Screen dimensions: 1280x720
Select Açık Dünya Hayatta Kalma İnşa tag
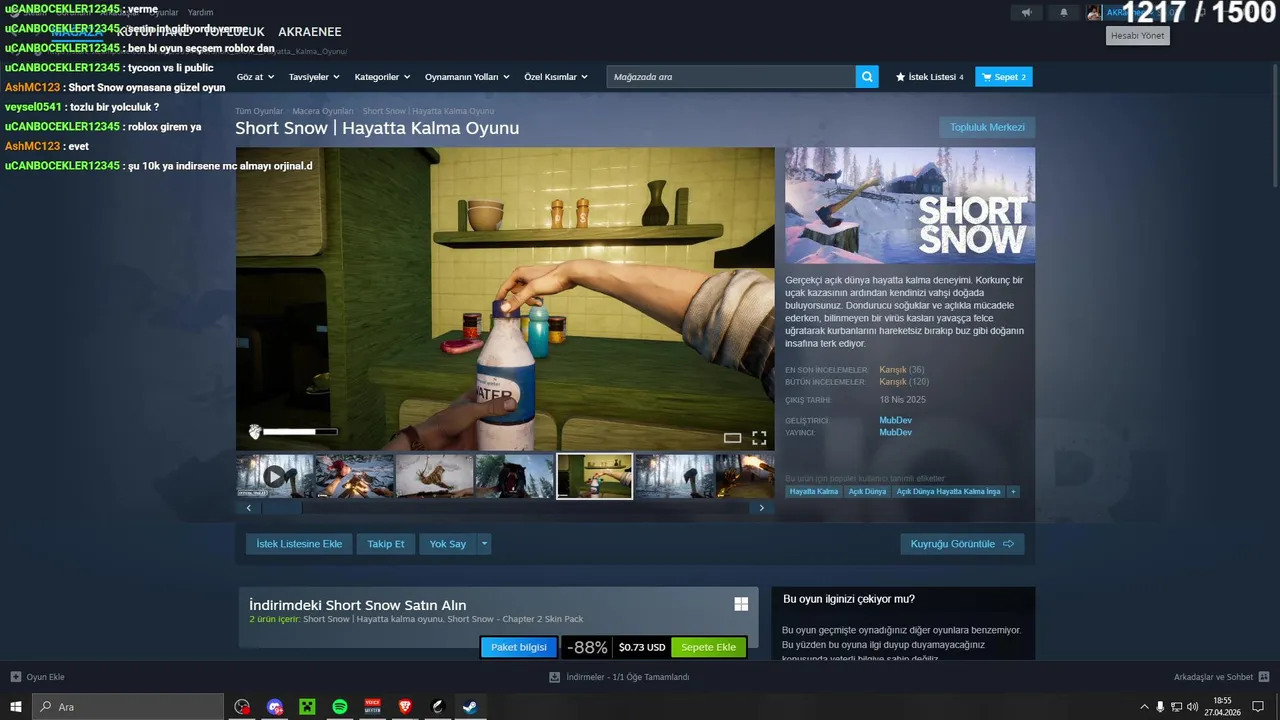(x=948, y=492)
